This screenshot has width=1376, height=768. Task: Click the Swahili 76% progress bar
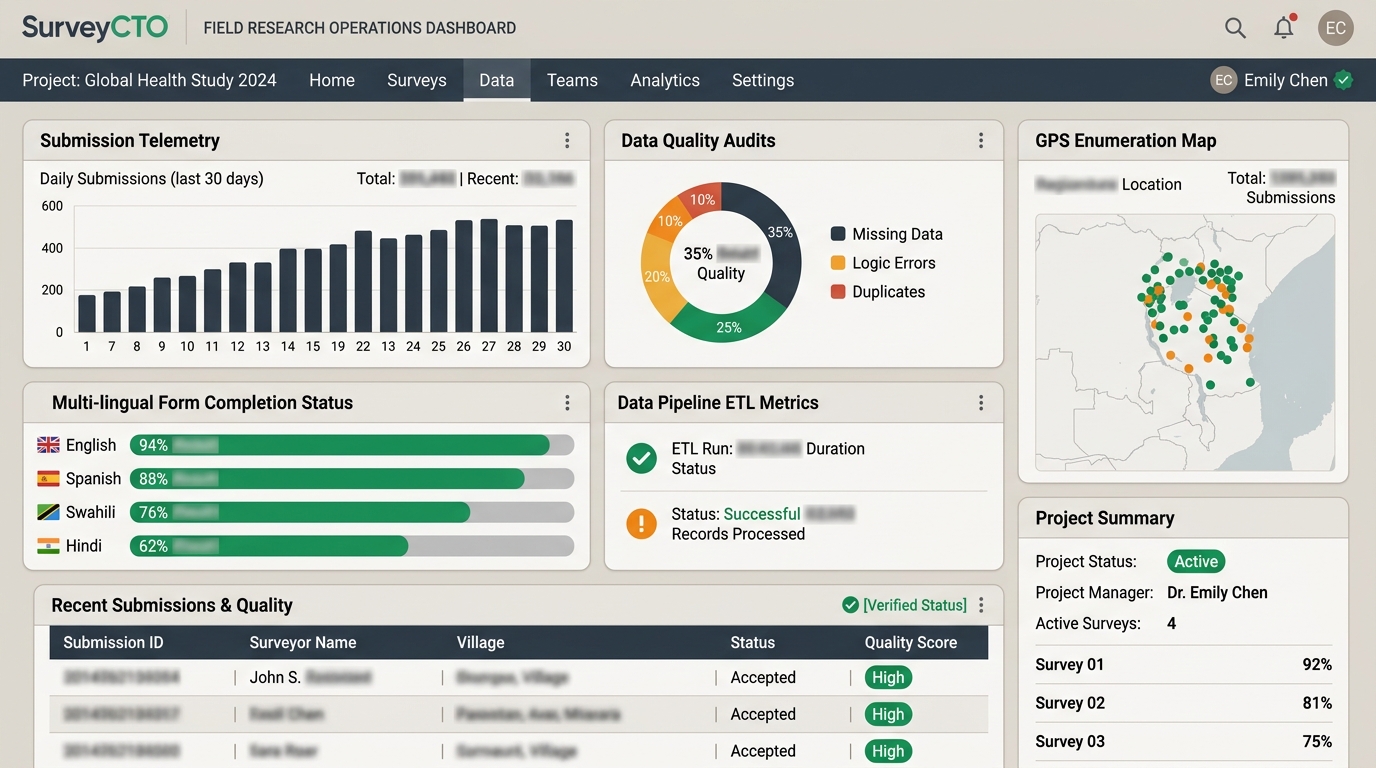click(x=352, y=512)
